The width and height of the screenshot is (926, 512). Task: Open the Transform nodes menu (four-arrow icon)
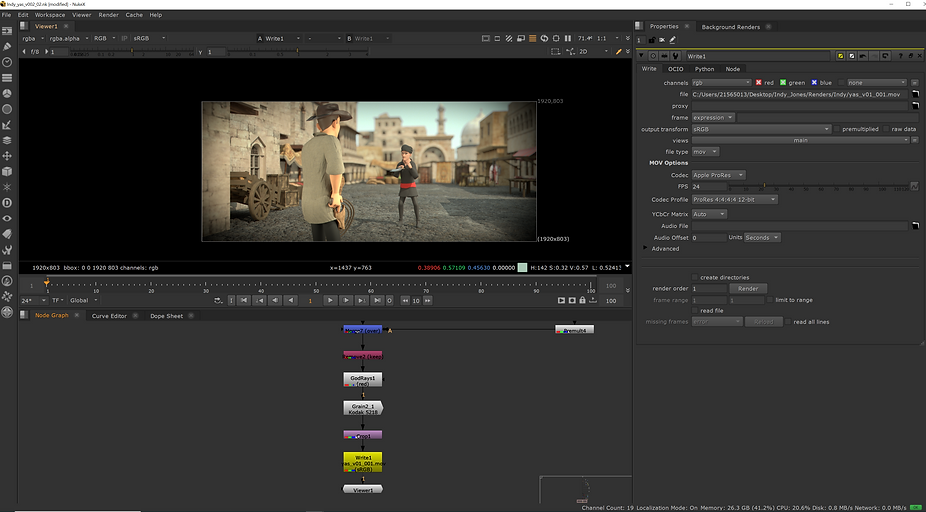pos(7,156)
